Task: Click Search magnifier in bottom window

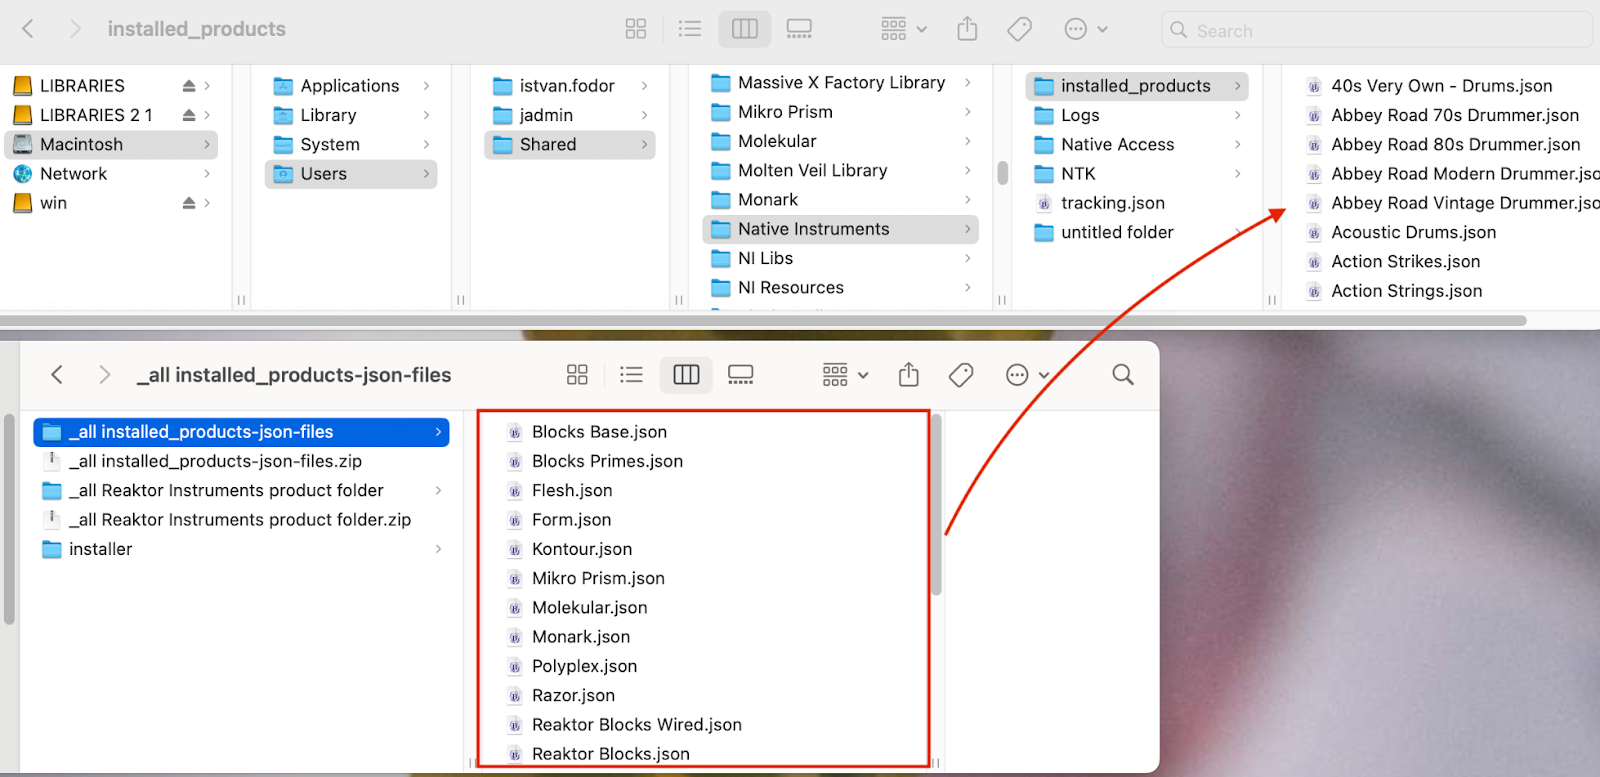Action: [x=1123, y=375]
